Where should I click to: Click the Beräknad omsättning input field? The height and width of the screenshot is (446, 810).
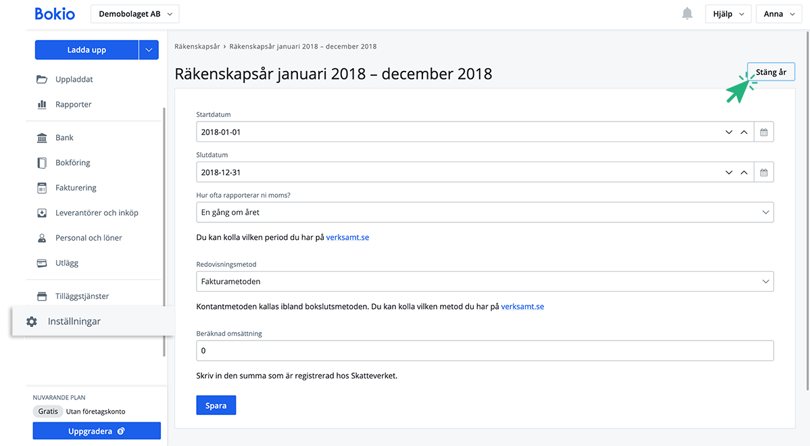[x=485, y=351]
